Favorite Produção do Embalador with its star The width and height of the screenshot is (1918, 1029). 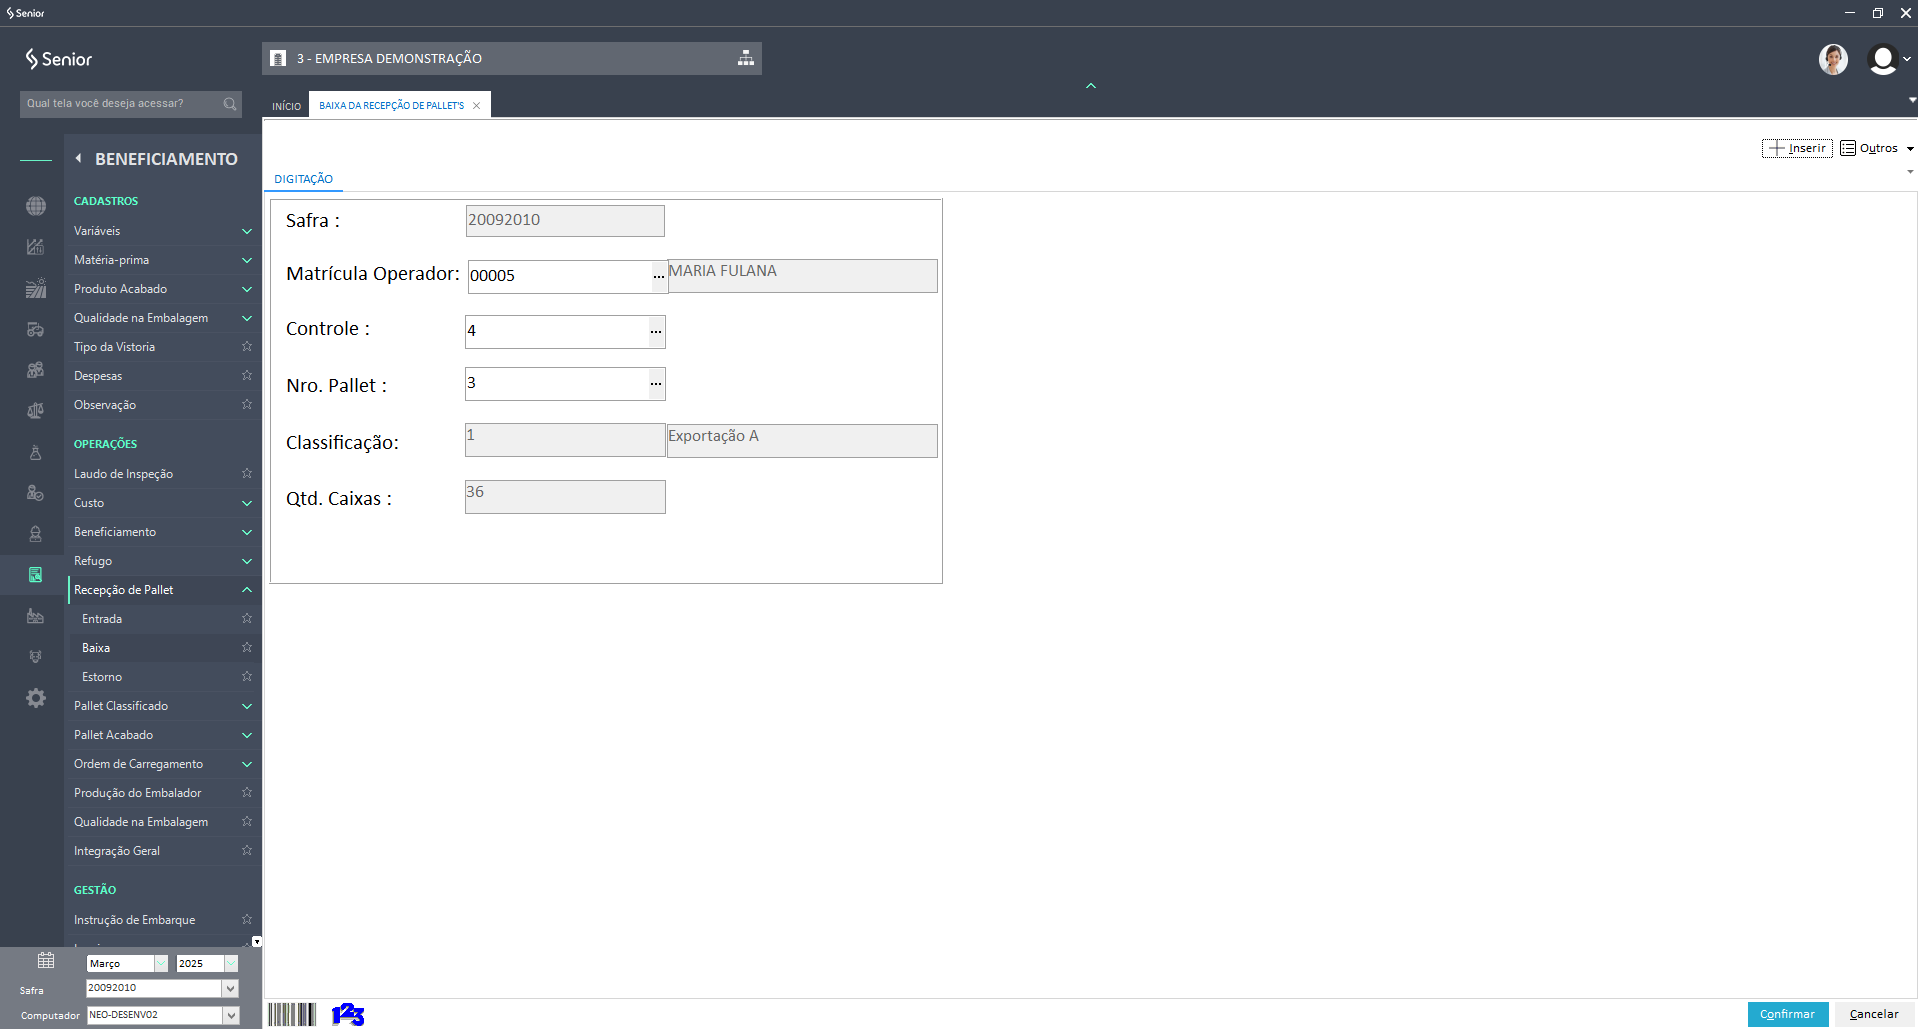247,793
